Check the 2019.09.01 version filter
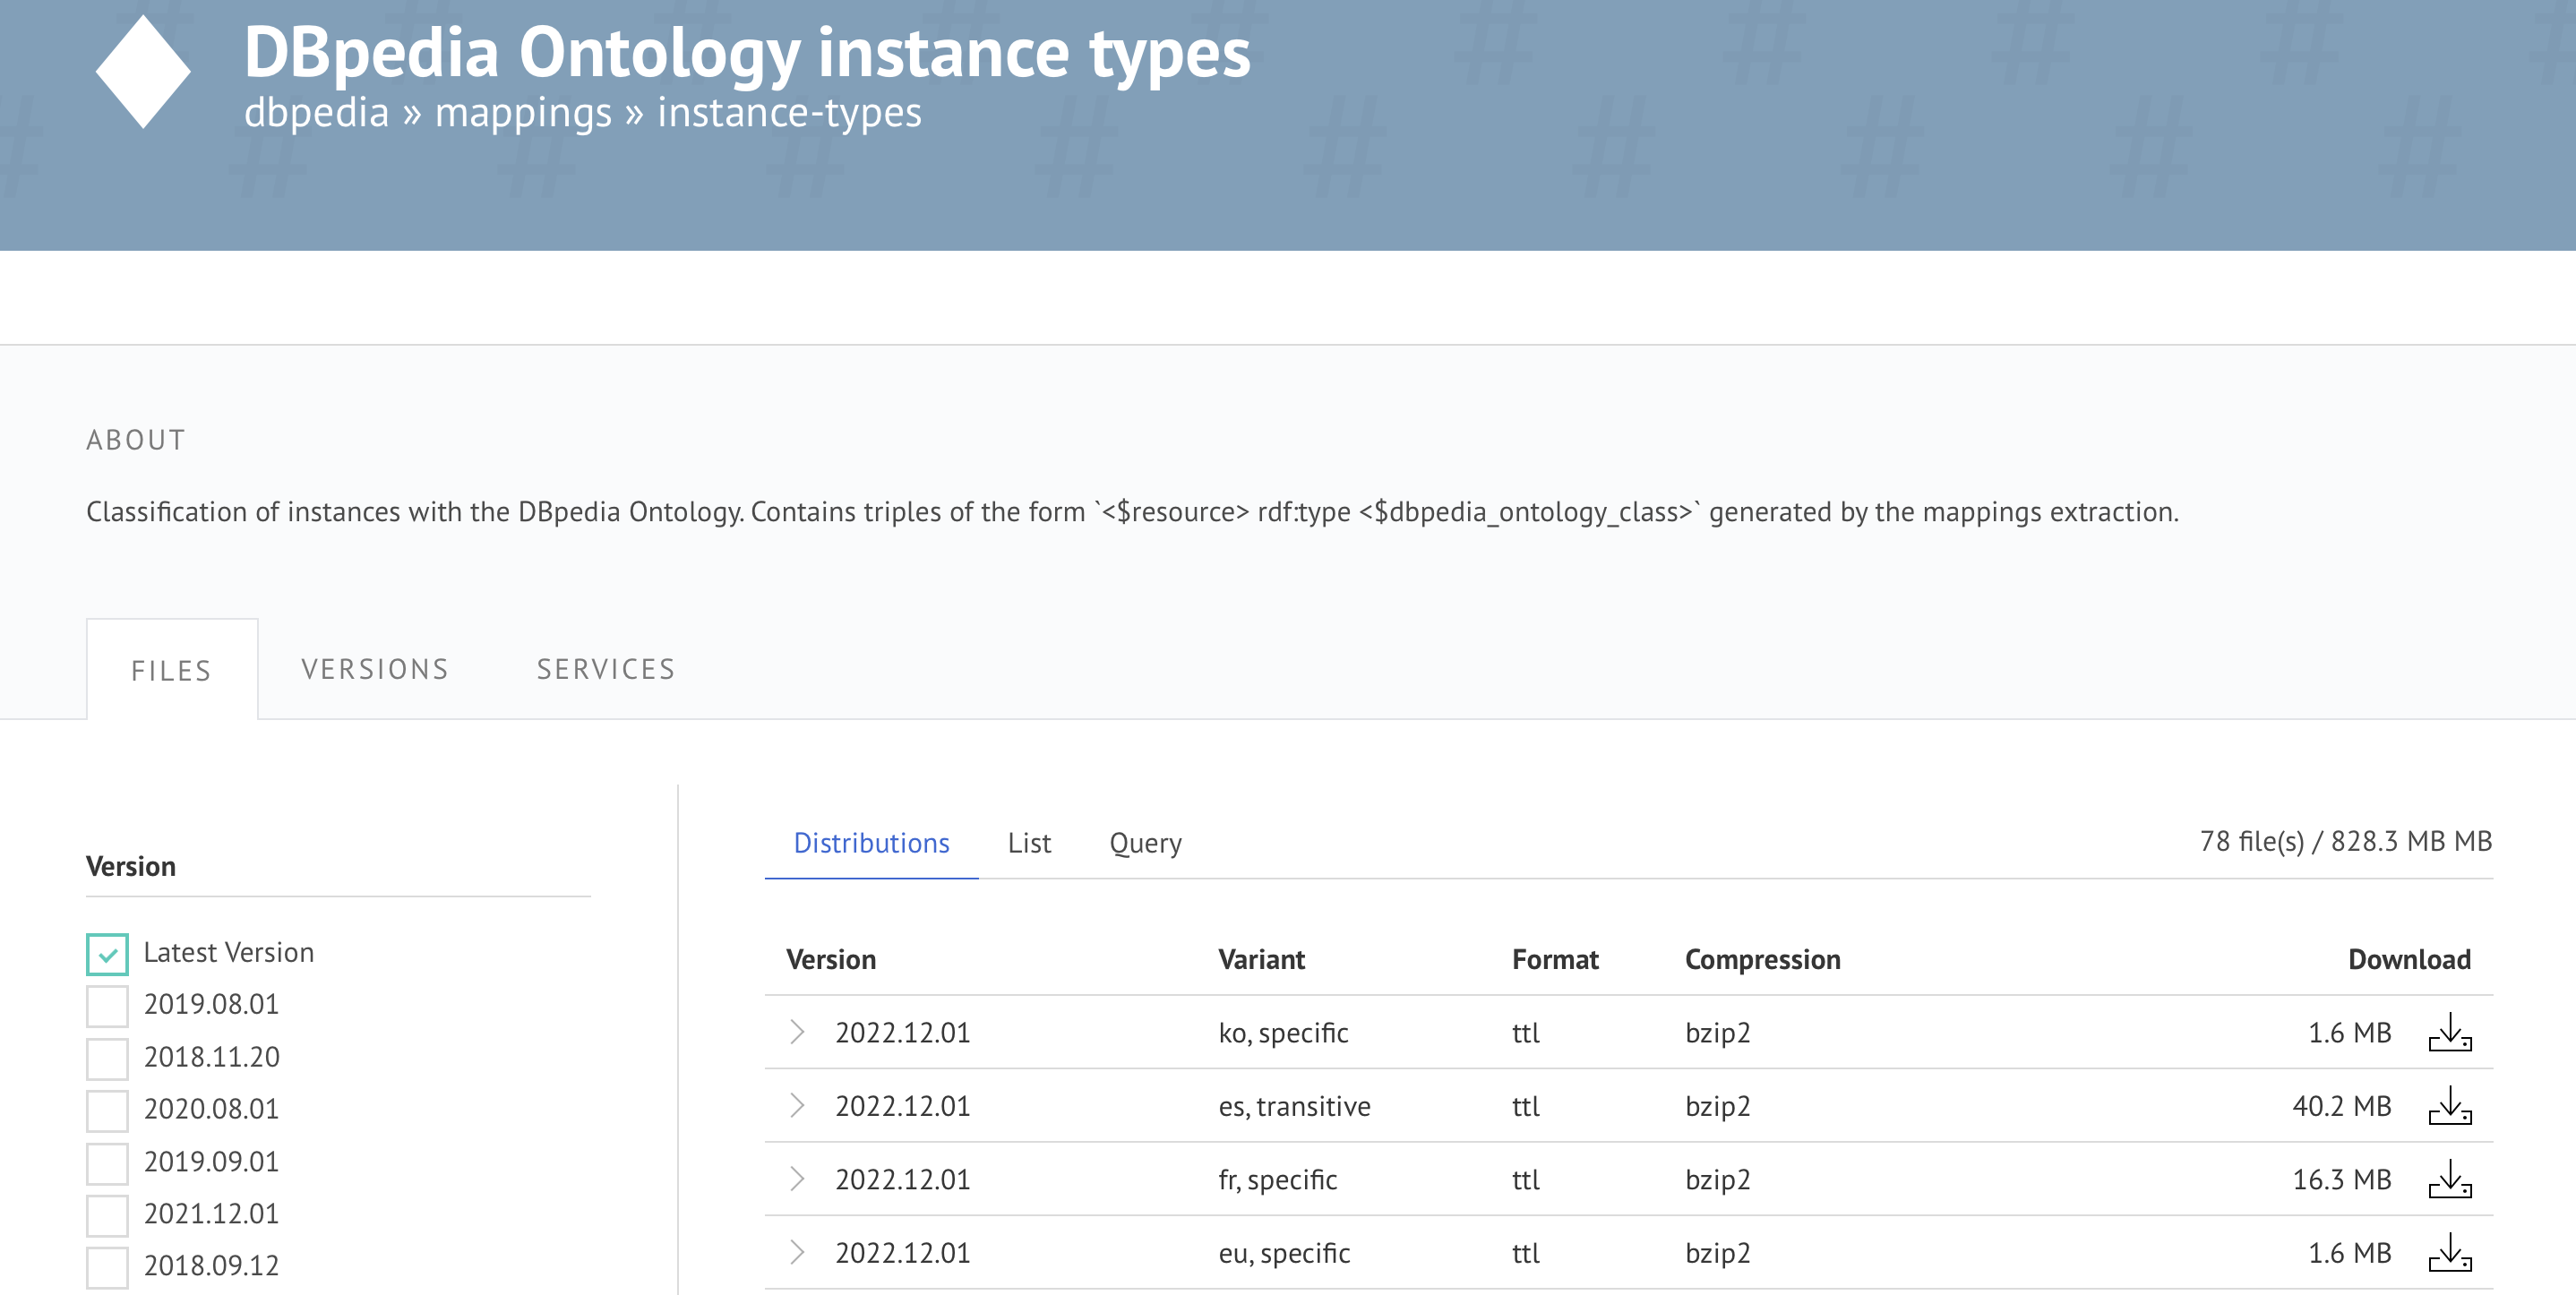 pos(107,1163)
